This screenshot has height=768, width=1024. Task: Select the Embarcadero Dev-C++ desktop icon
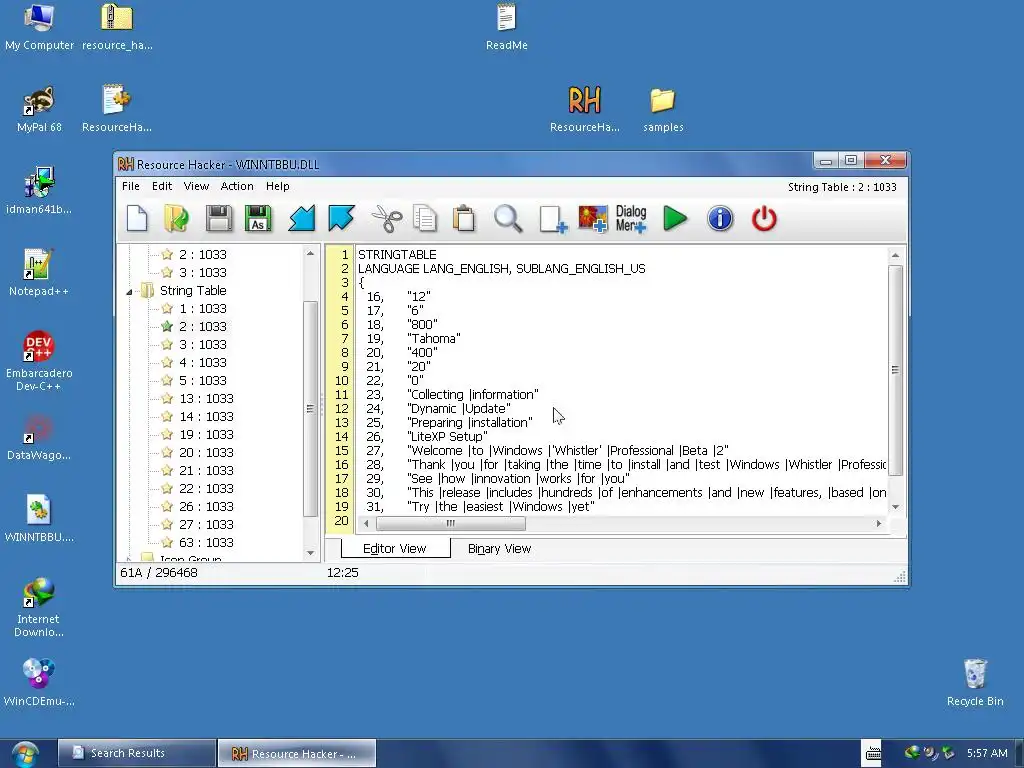coord(39,361)
